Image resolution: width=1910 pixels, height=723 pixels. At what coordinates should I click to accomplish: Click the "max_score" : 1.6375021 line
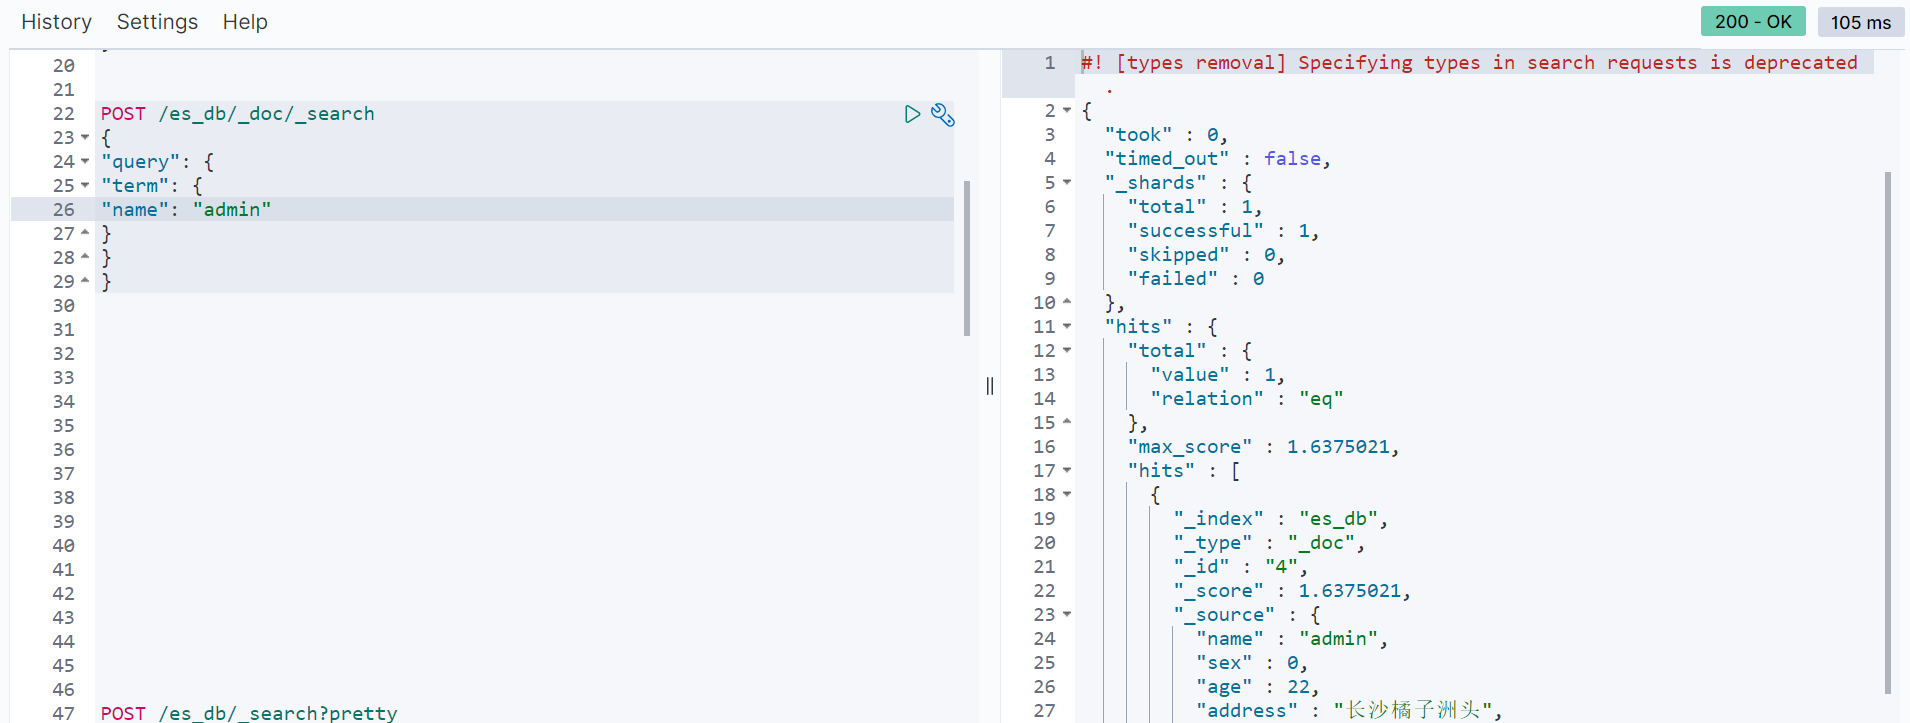[1263, 447]
